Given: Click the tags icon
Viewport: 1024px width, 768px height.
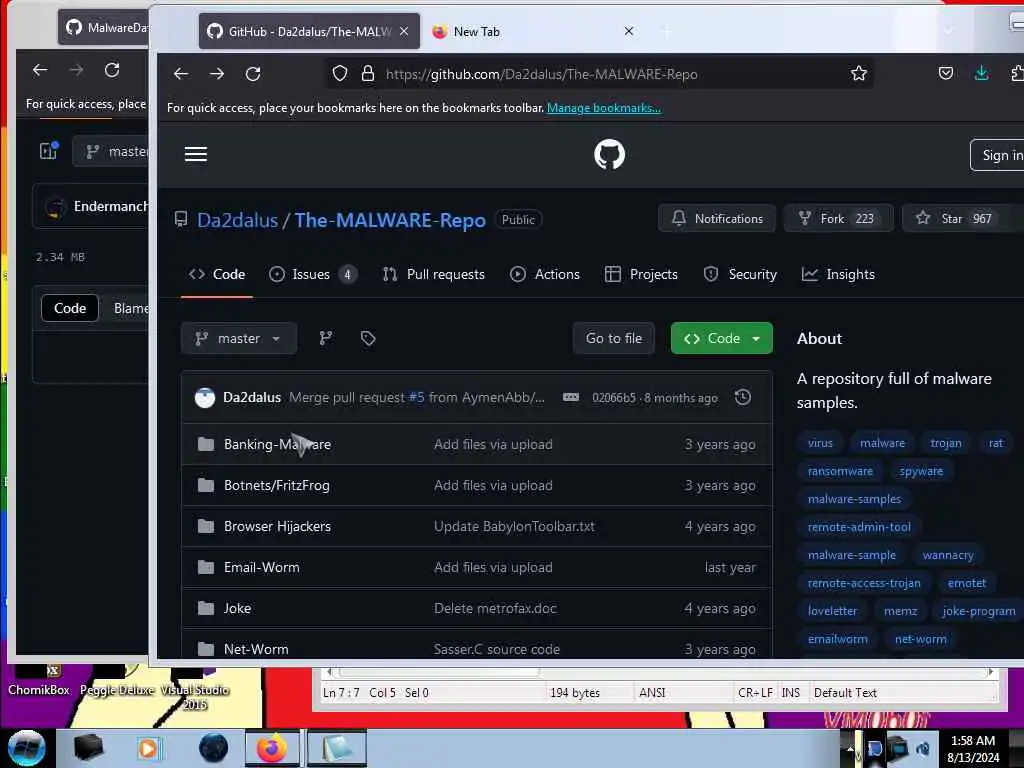Looking at the screenshot, I should coord(368,338).
